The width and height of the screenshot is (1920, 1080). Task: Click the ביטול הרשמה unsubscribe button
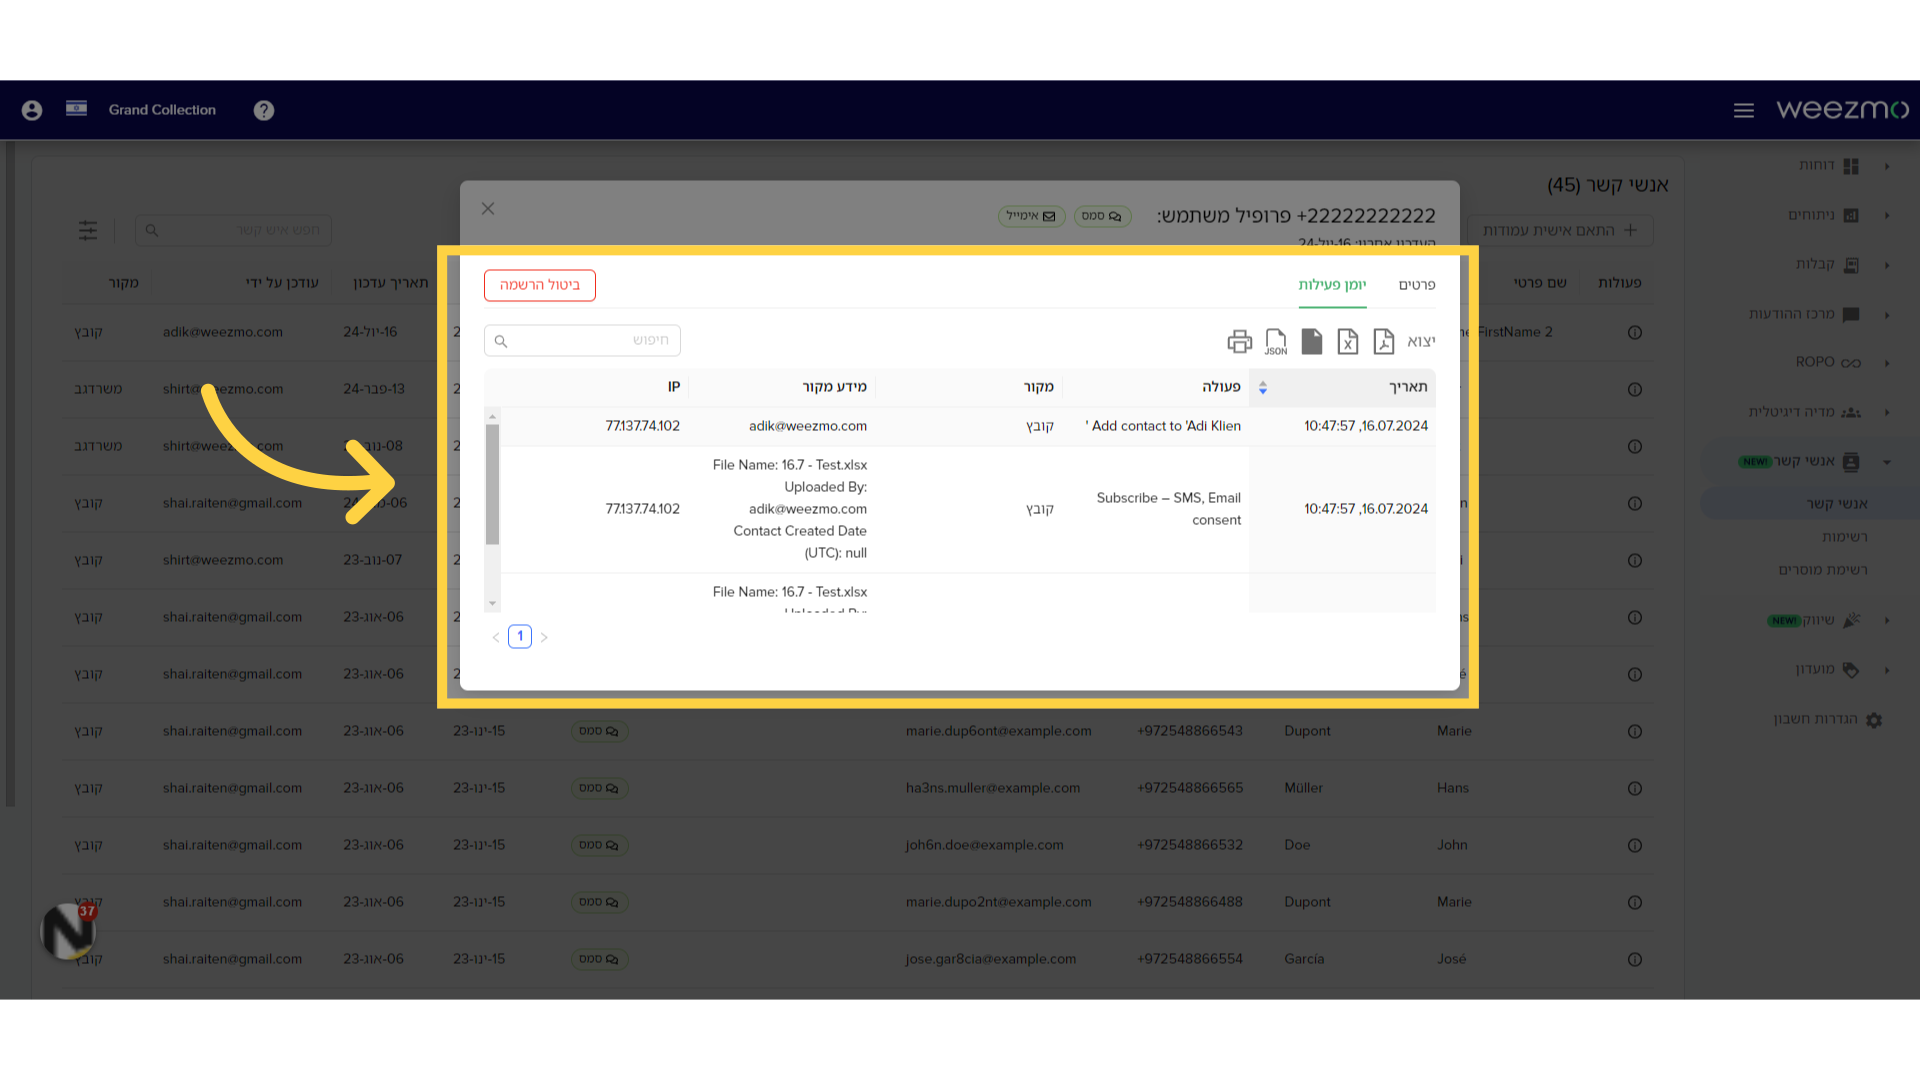[540, 285]
